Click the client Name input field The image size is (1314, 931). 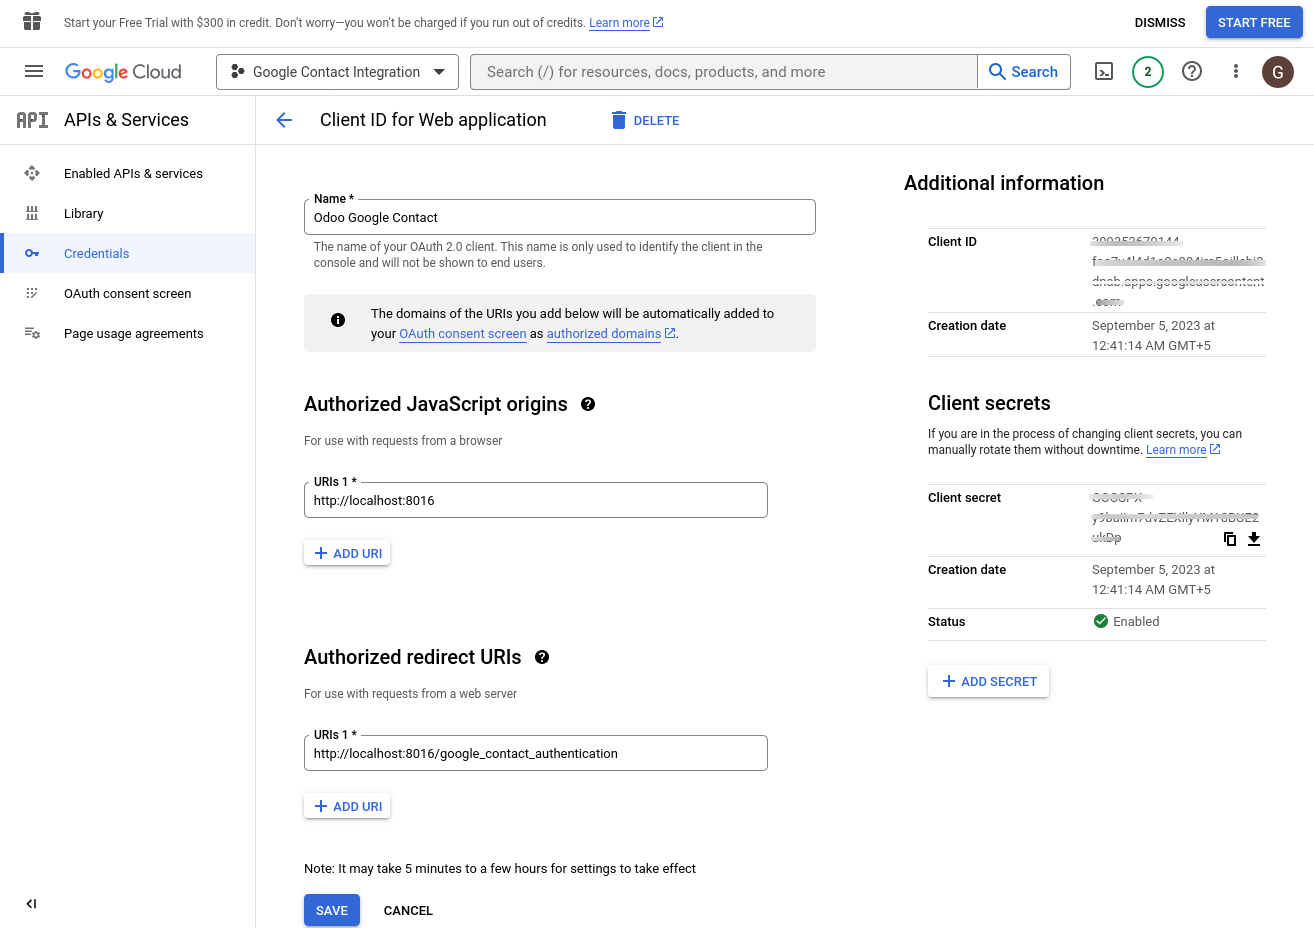click(559, 218)
